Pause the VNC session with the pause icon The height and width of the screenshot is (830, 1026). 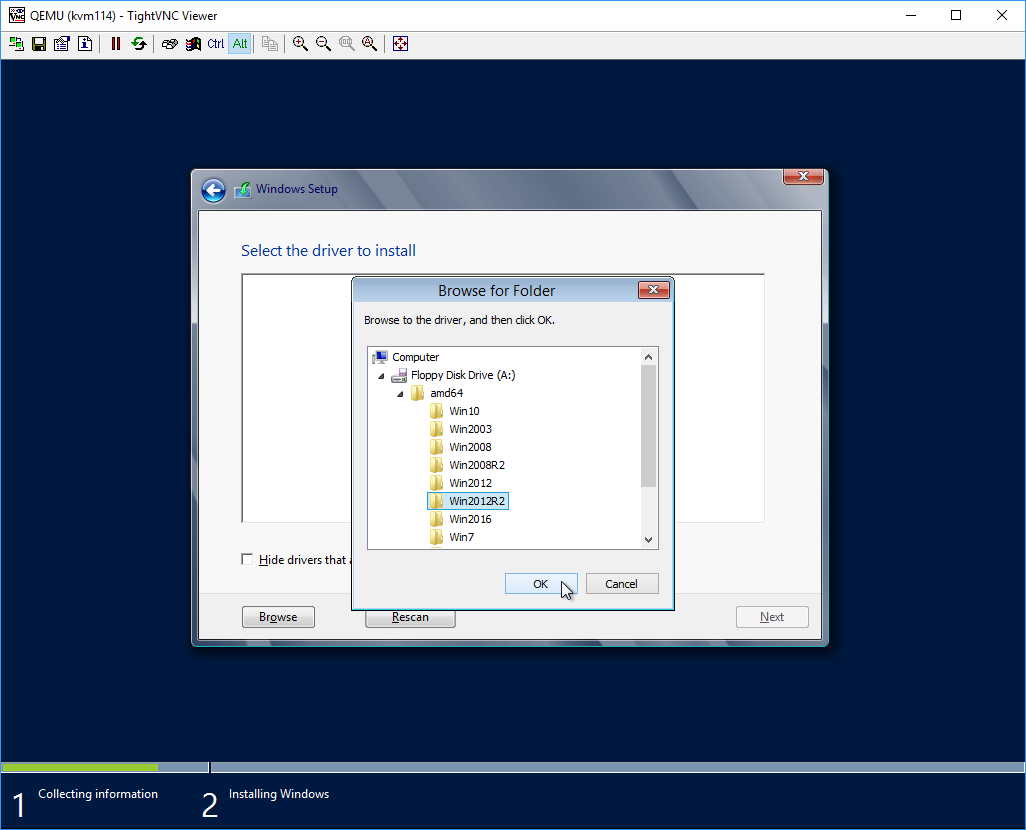click(x=116, y=44)
